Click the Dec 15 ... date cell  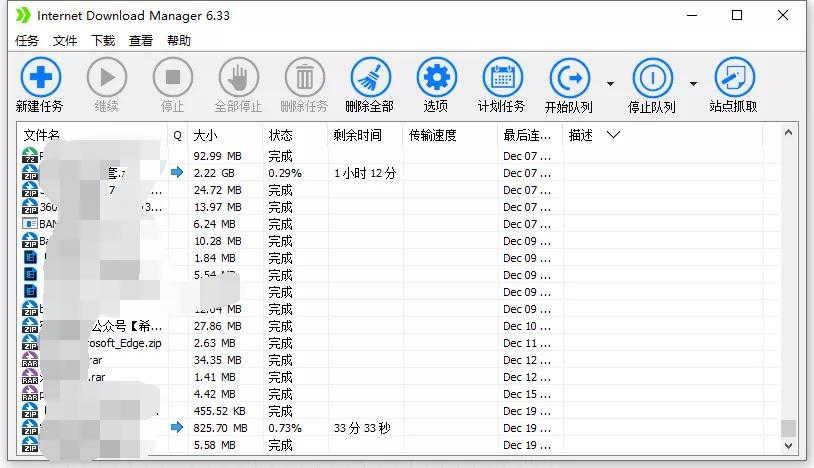point(526,394)
